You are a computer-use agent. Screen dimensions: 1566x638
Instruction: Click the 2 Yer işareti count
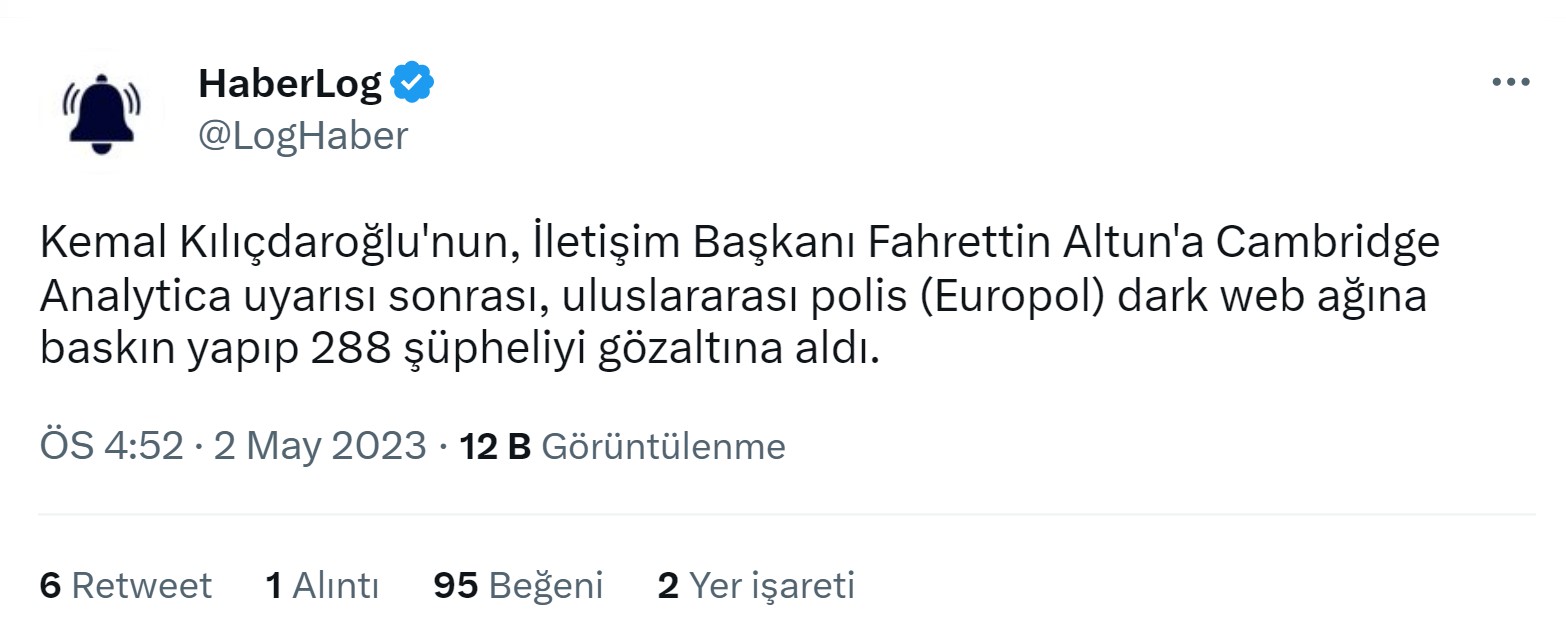[x=756, y=585]
